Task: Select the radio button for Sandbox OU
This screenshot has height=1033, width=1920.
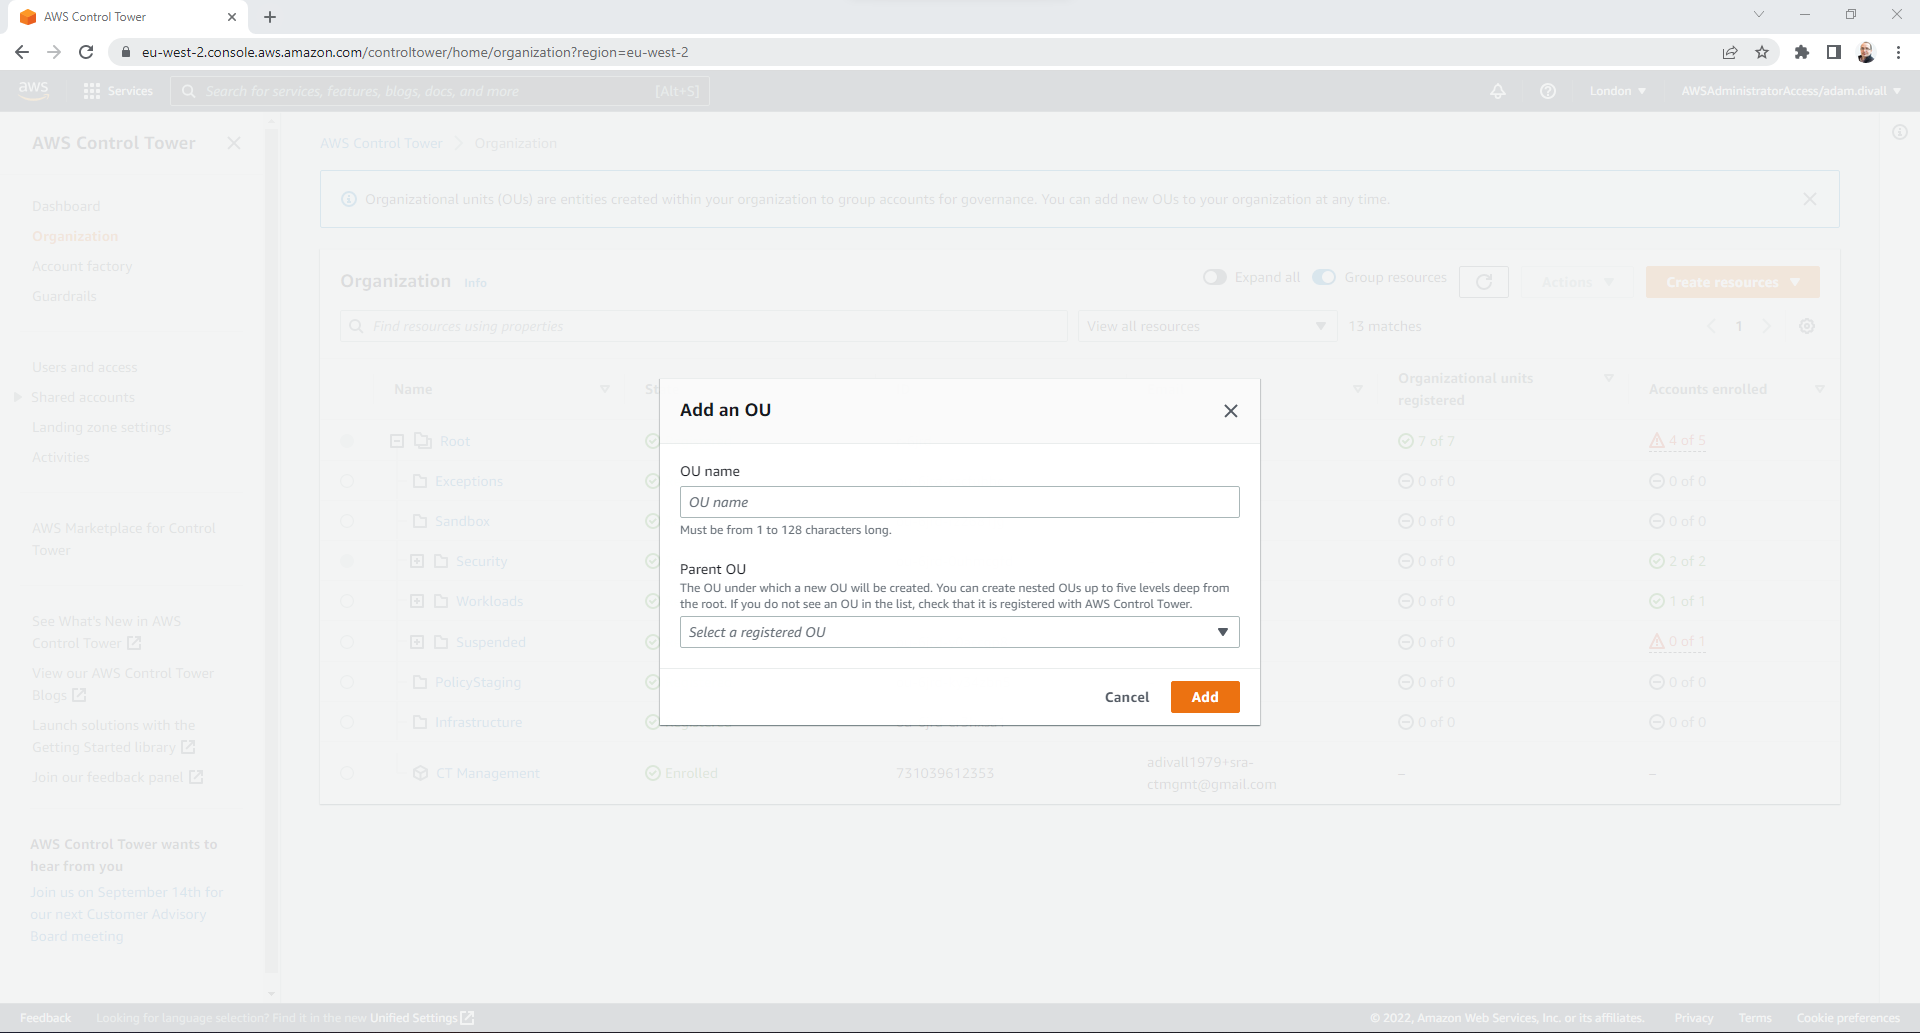Action: tap(347, 521)
